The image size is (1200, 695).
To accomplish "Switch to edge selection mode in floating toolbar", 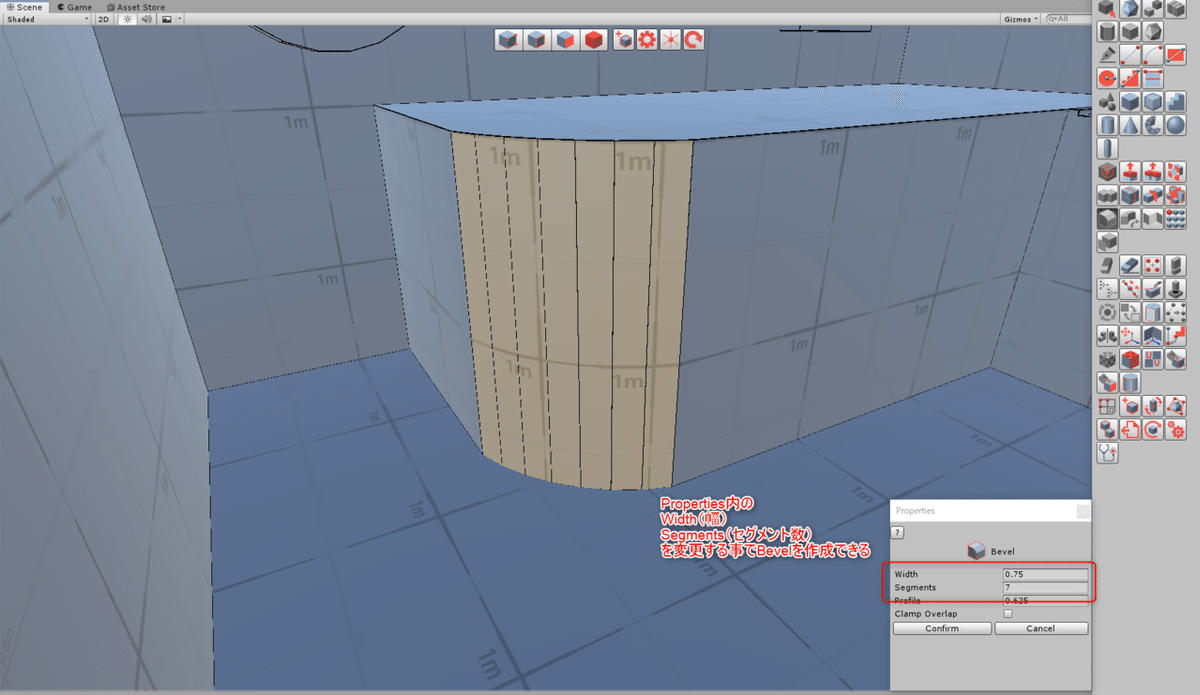I will pos(537,40).
